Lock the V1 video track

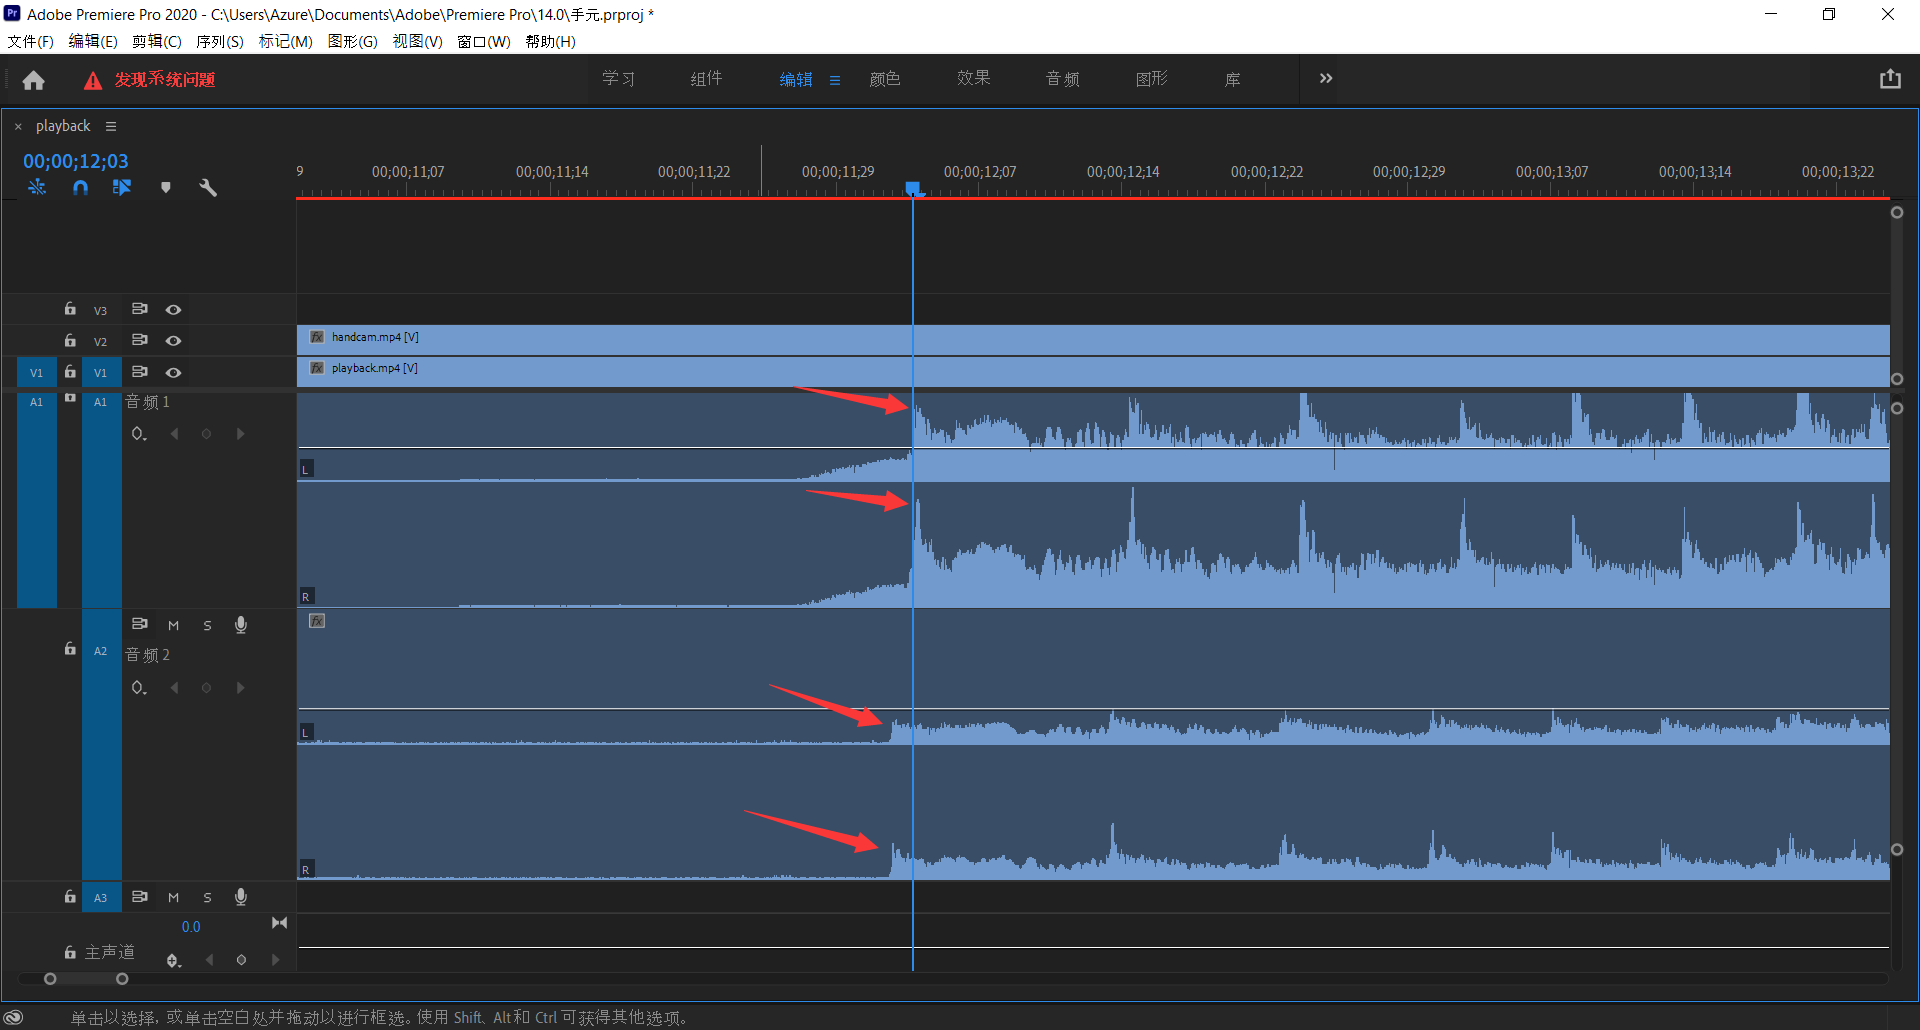[70, 372]
